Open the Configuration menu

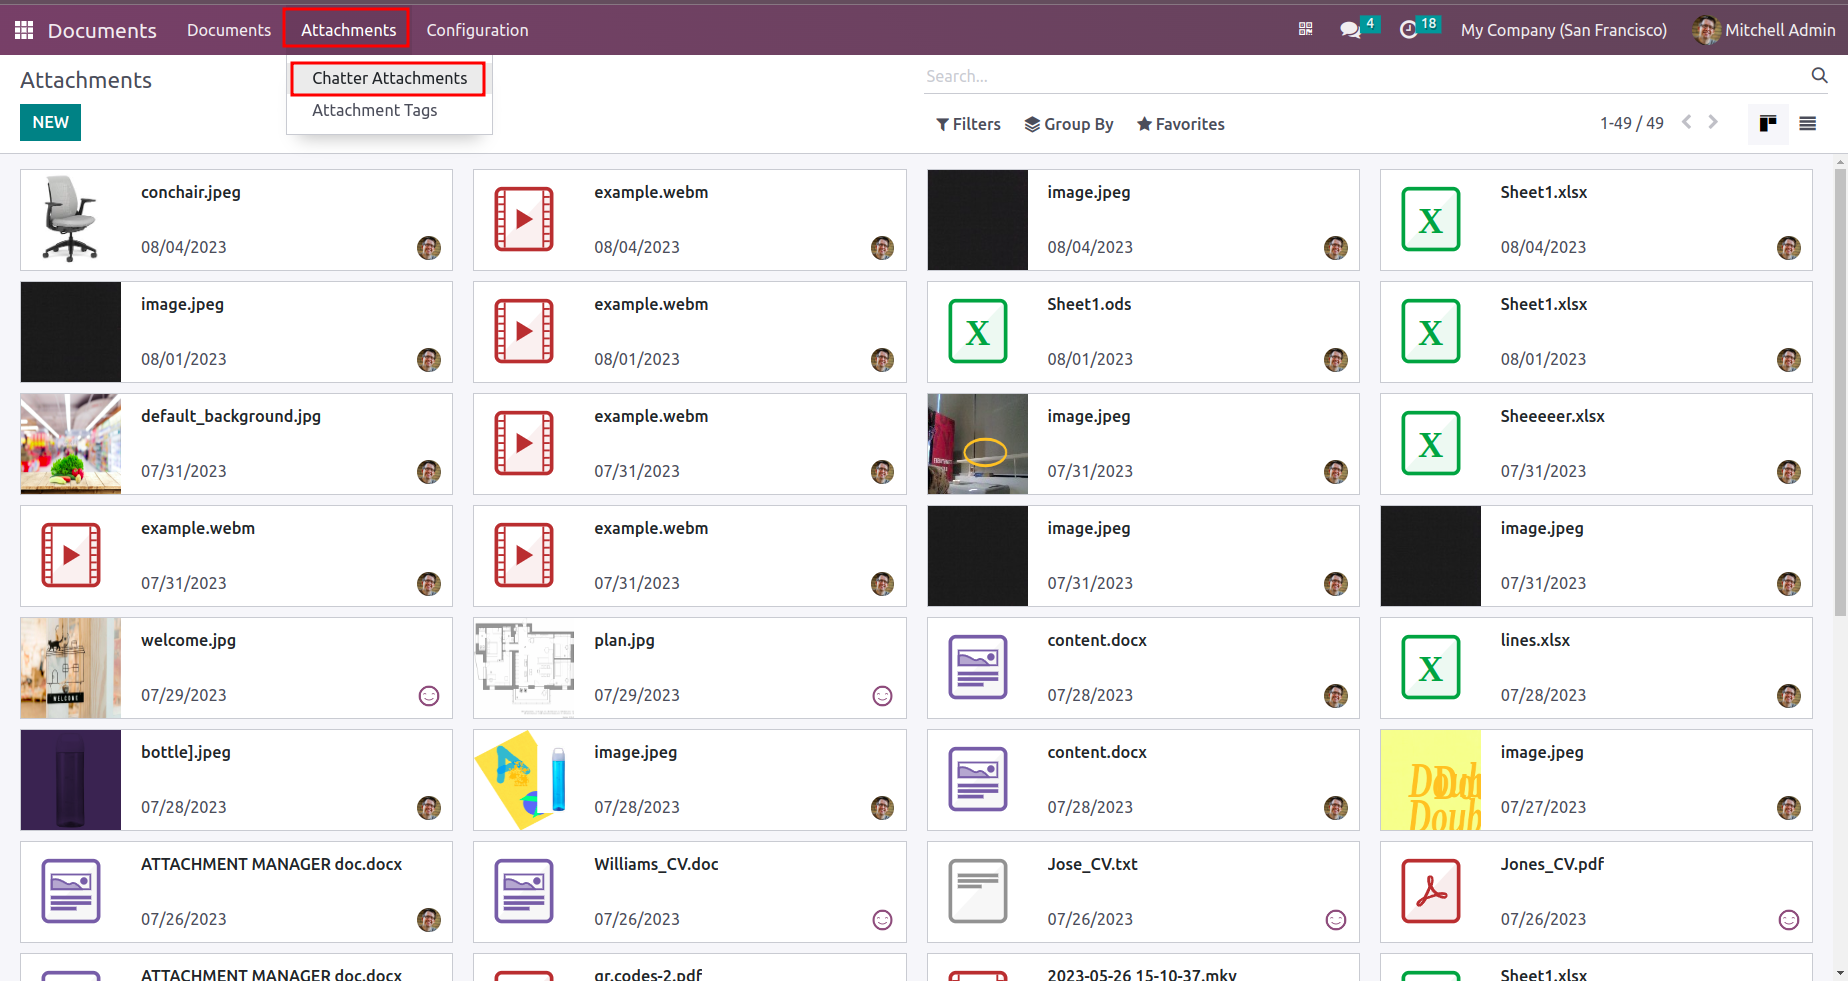[477, 30]
